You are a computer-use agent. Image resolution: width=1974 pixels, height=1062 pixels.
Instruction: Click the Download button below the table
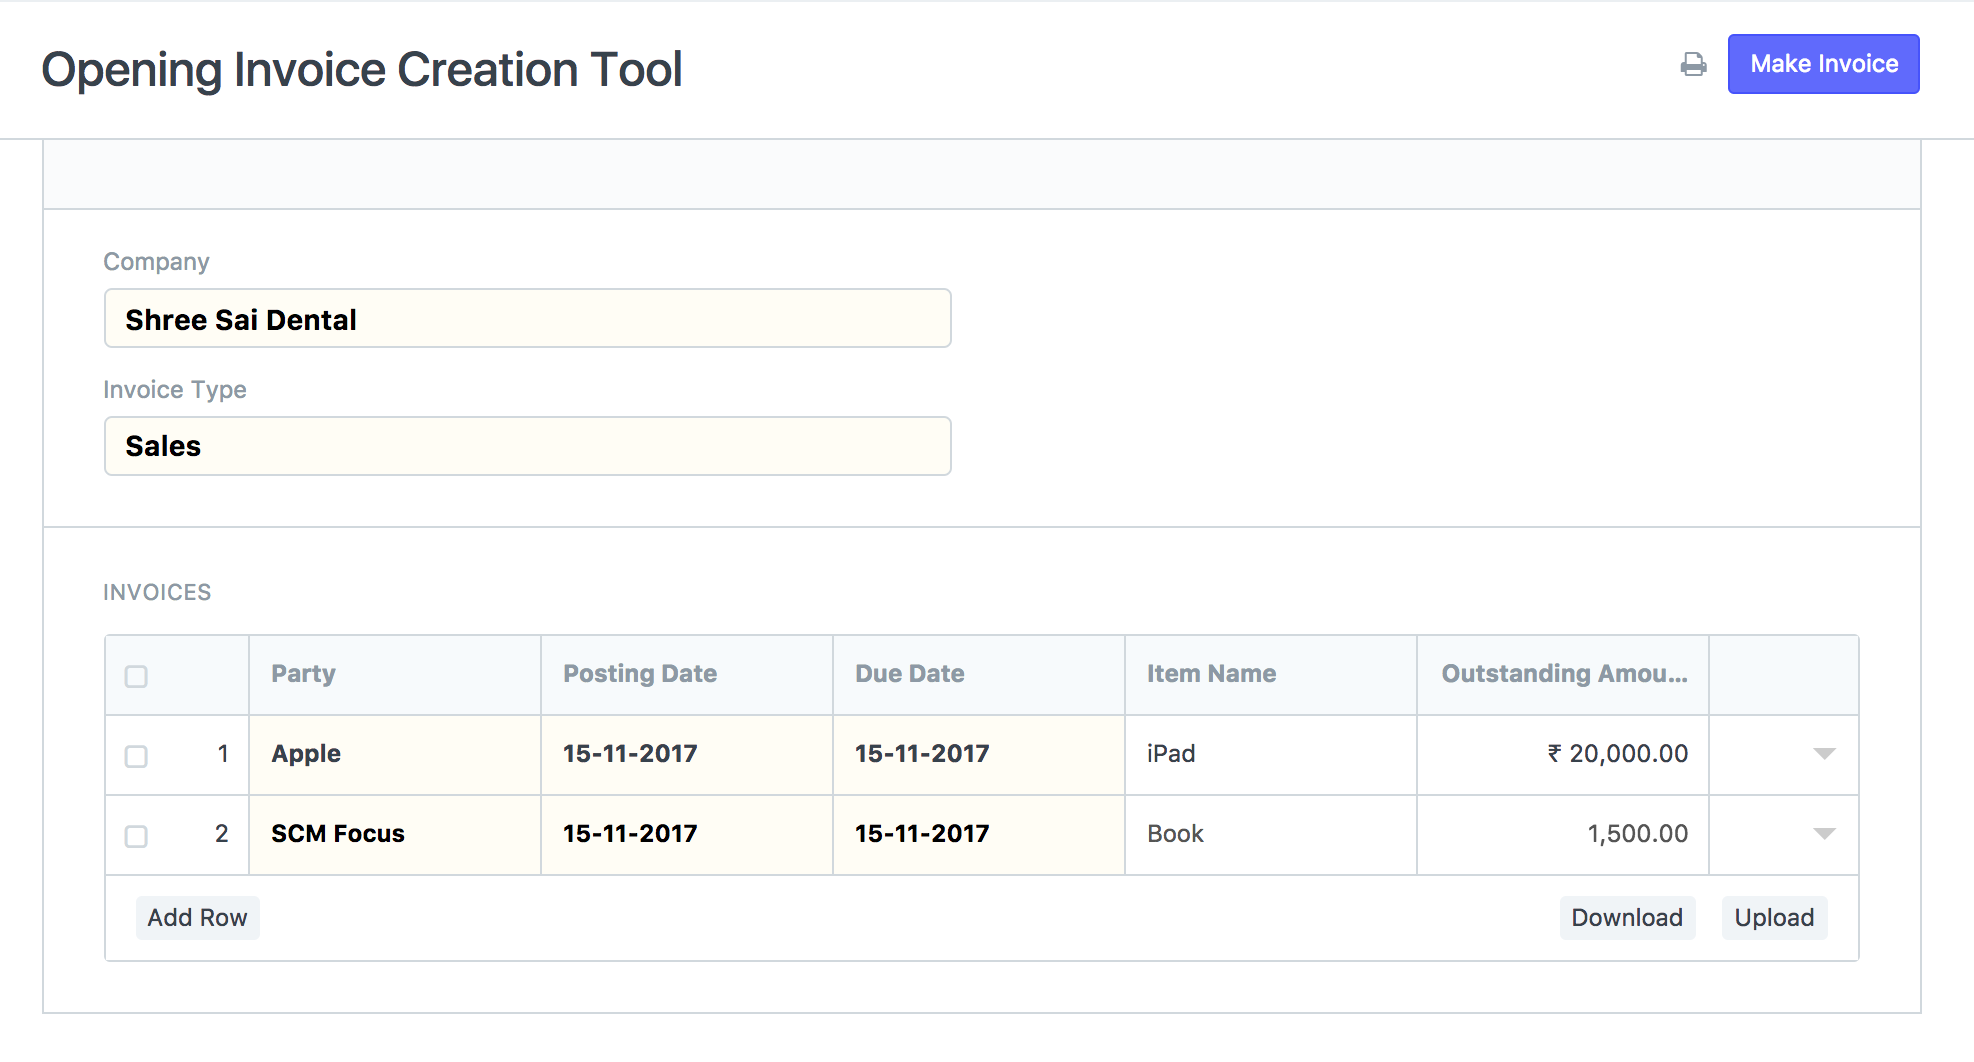pos(1626,917)
